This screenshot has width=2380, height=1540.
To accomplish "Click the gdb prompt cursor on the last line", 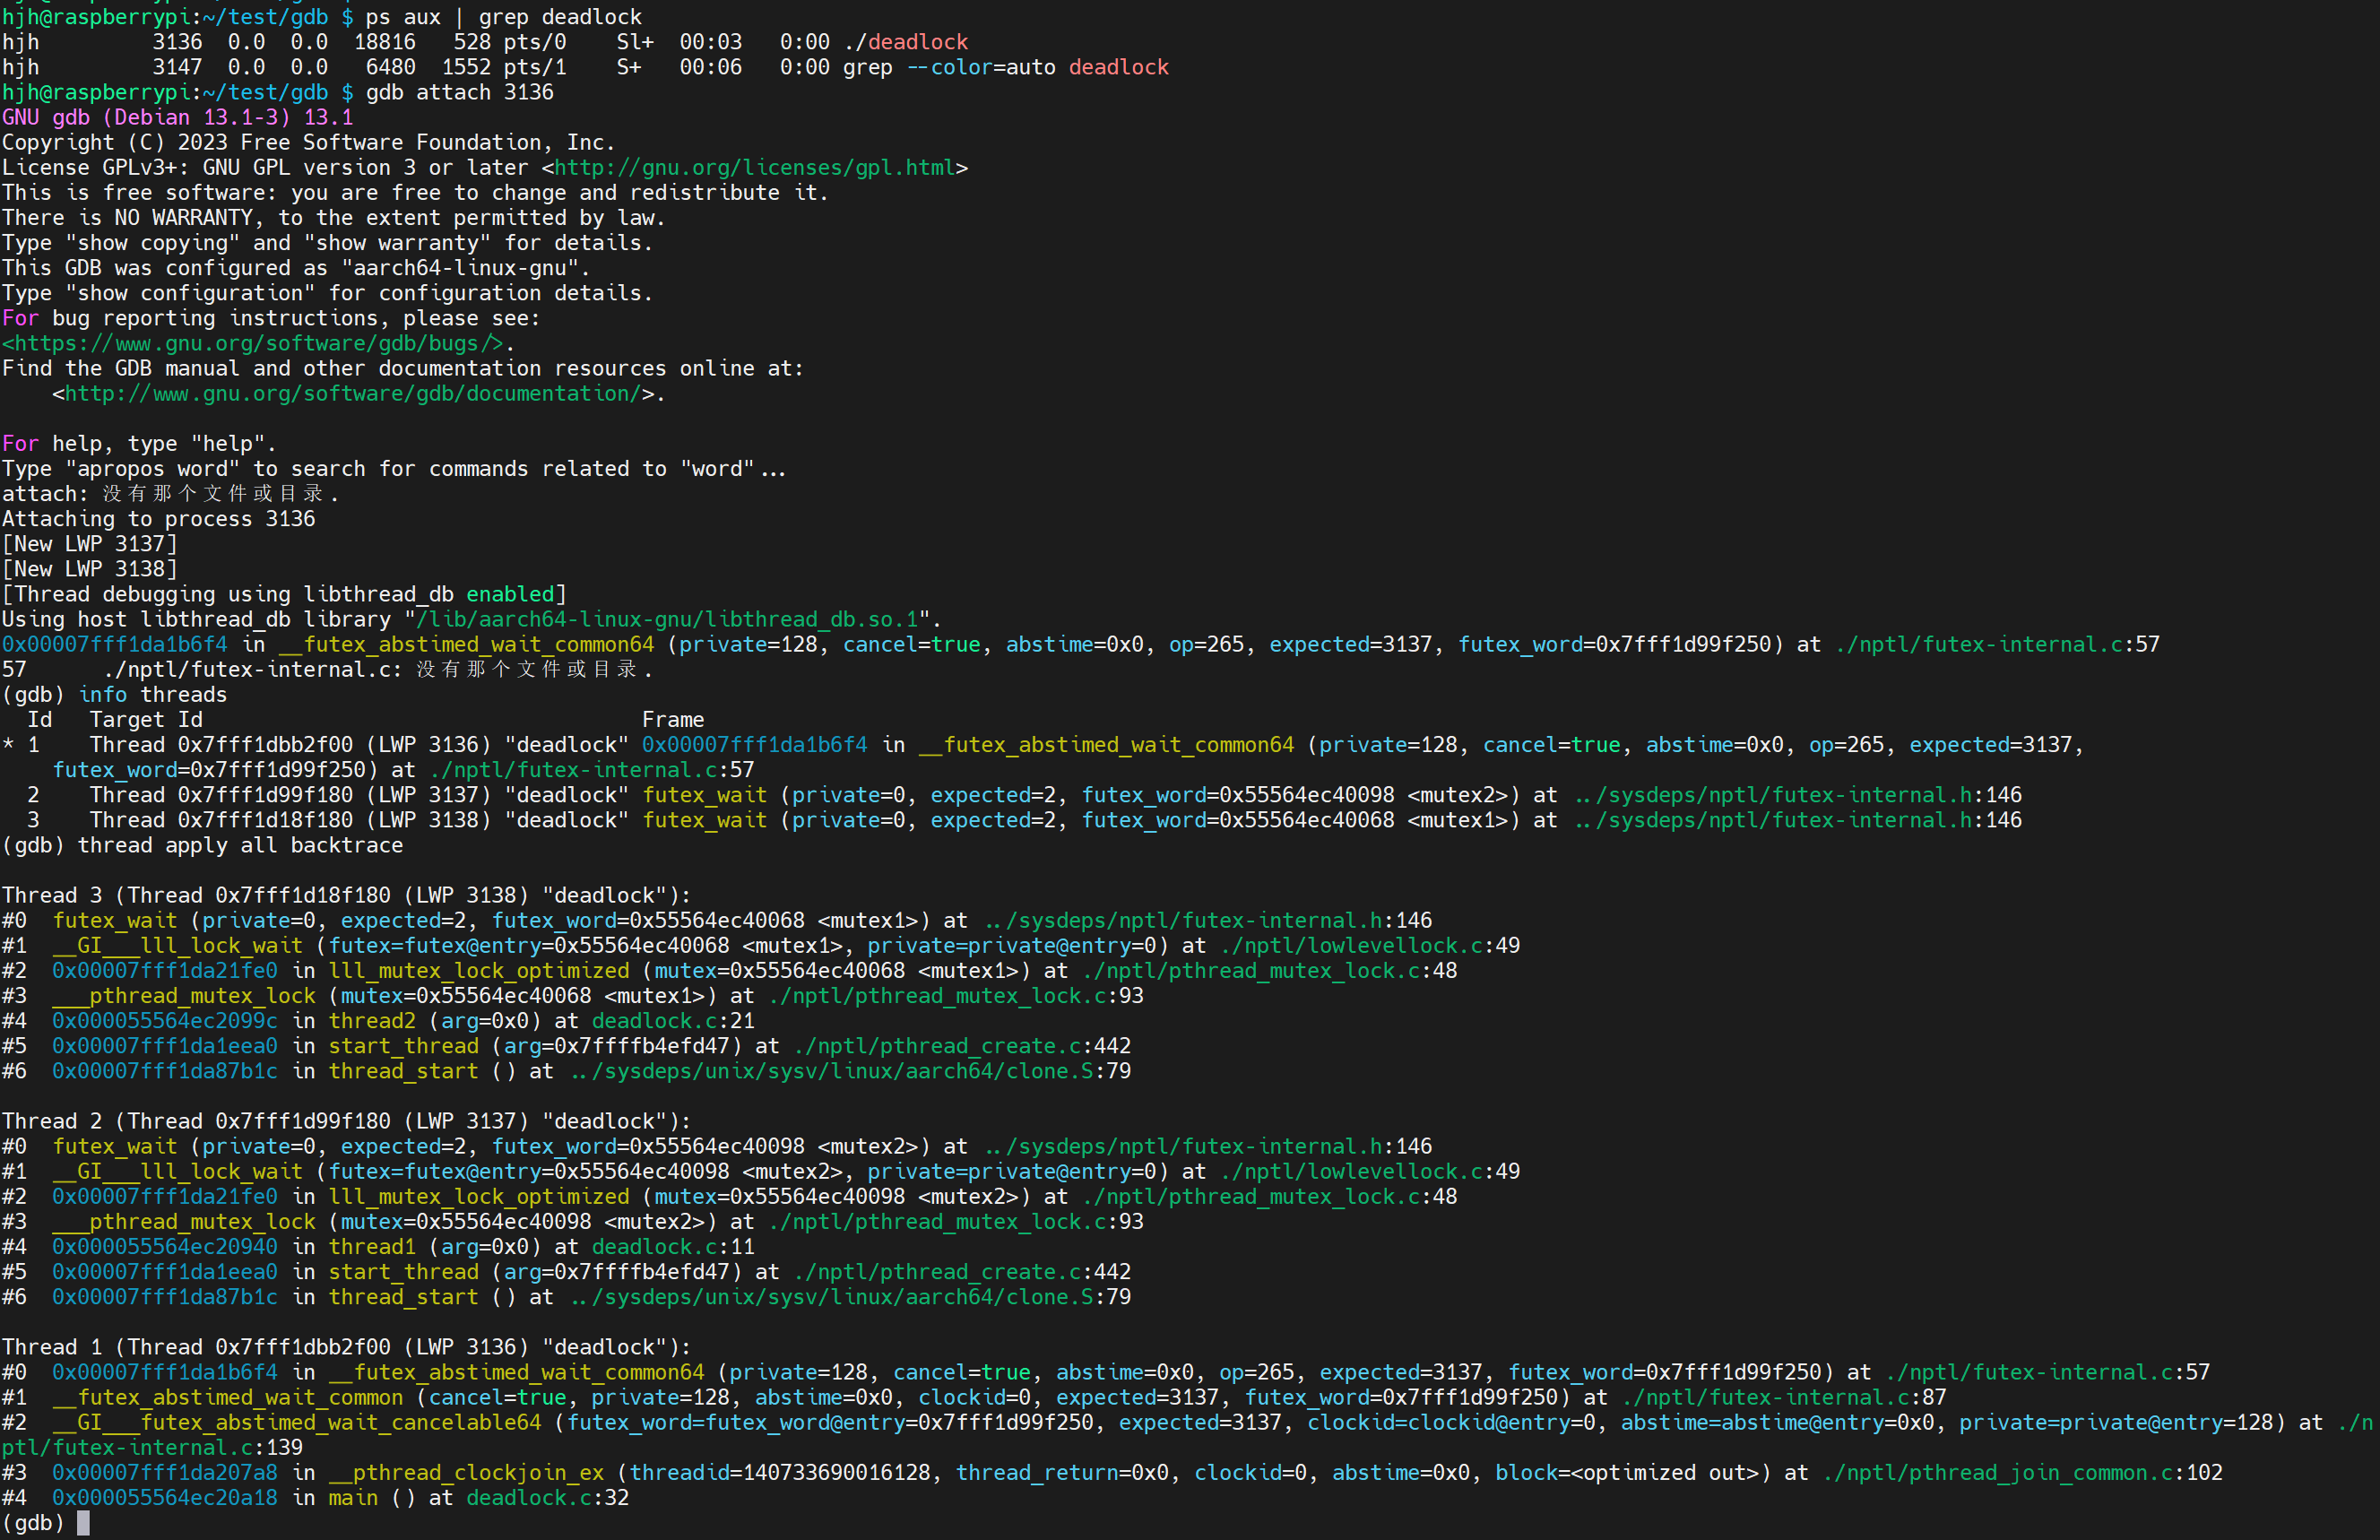I will point(83,1523).
